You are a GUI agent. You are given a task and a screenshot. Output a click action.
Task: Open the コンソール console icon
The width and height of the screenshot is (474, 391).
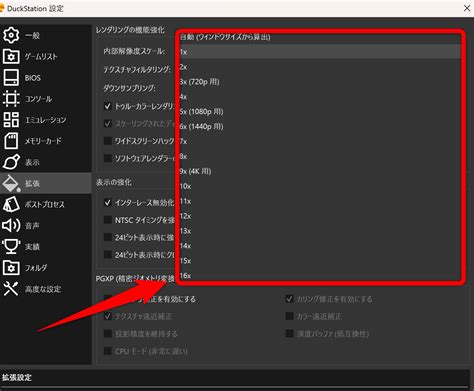tap(11, 99)
